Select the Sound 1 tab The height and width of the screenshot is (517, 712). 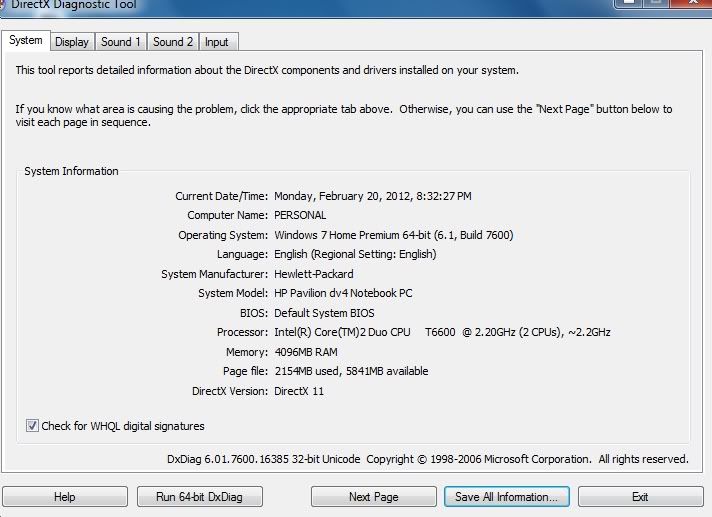[x=121, y=42]
